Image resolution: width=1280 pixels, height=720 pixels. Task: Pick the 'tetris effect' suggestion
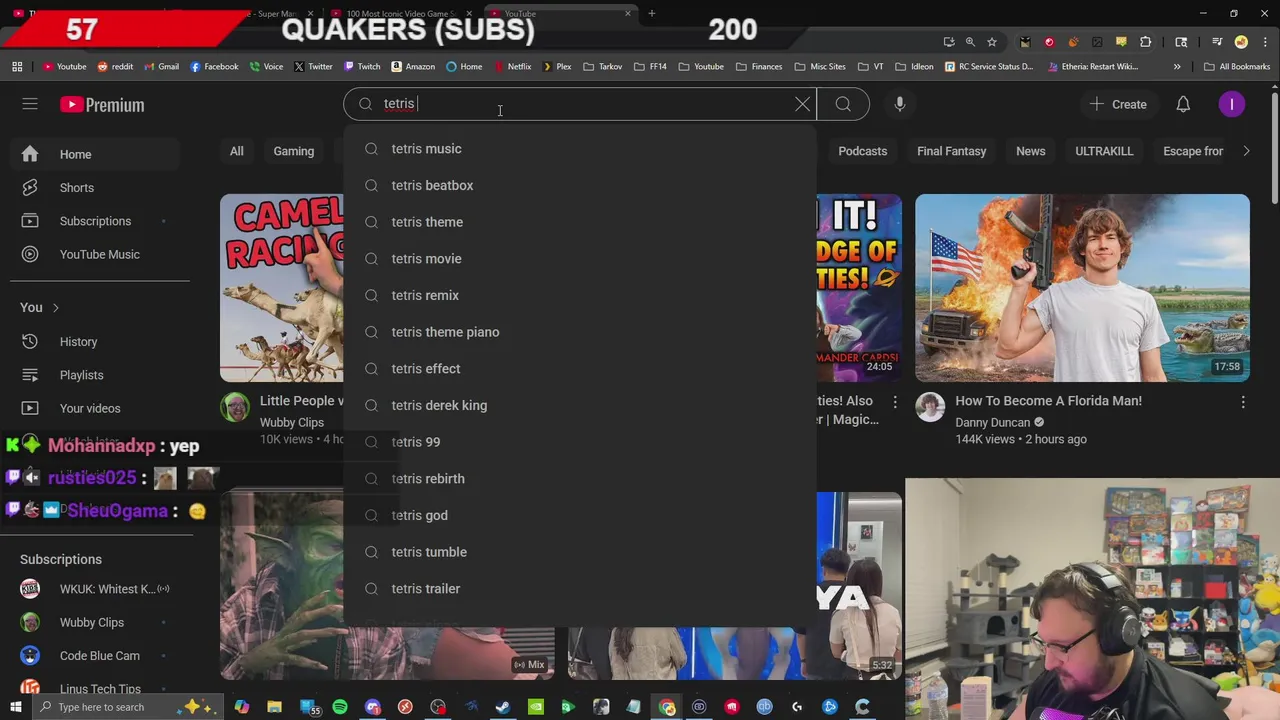580,369
